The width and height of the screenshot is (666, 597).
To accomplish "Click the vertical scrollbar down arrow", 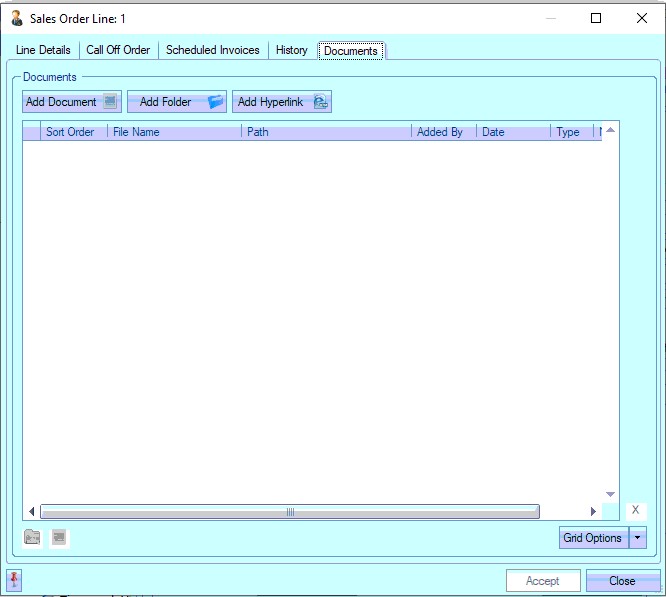I will tap(611, 494).
